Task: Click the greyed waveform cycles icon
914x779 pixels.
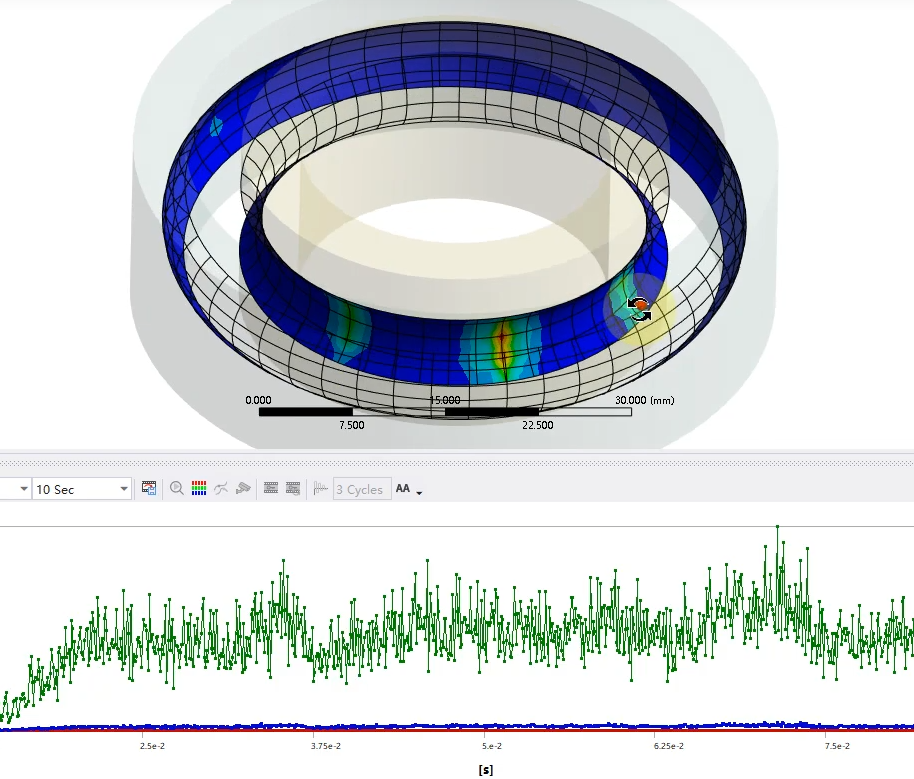Action: point(321,488)
